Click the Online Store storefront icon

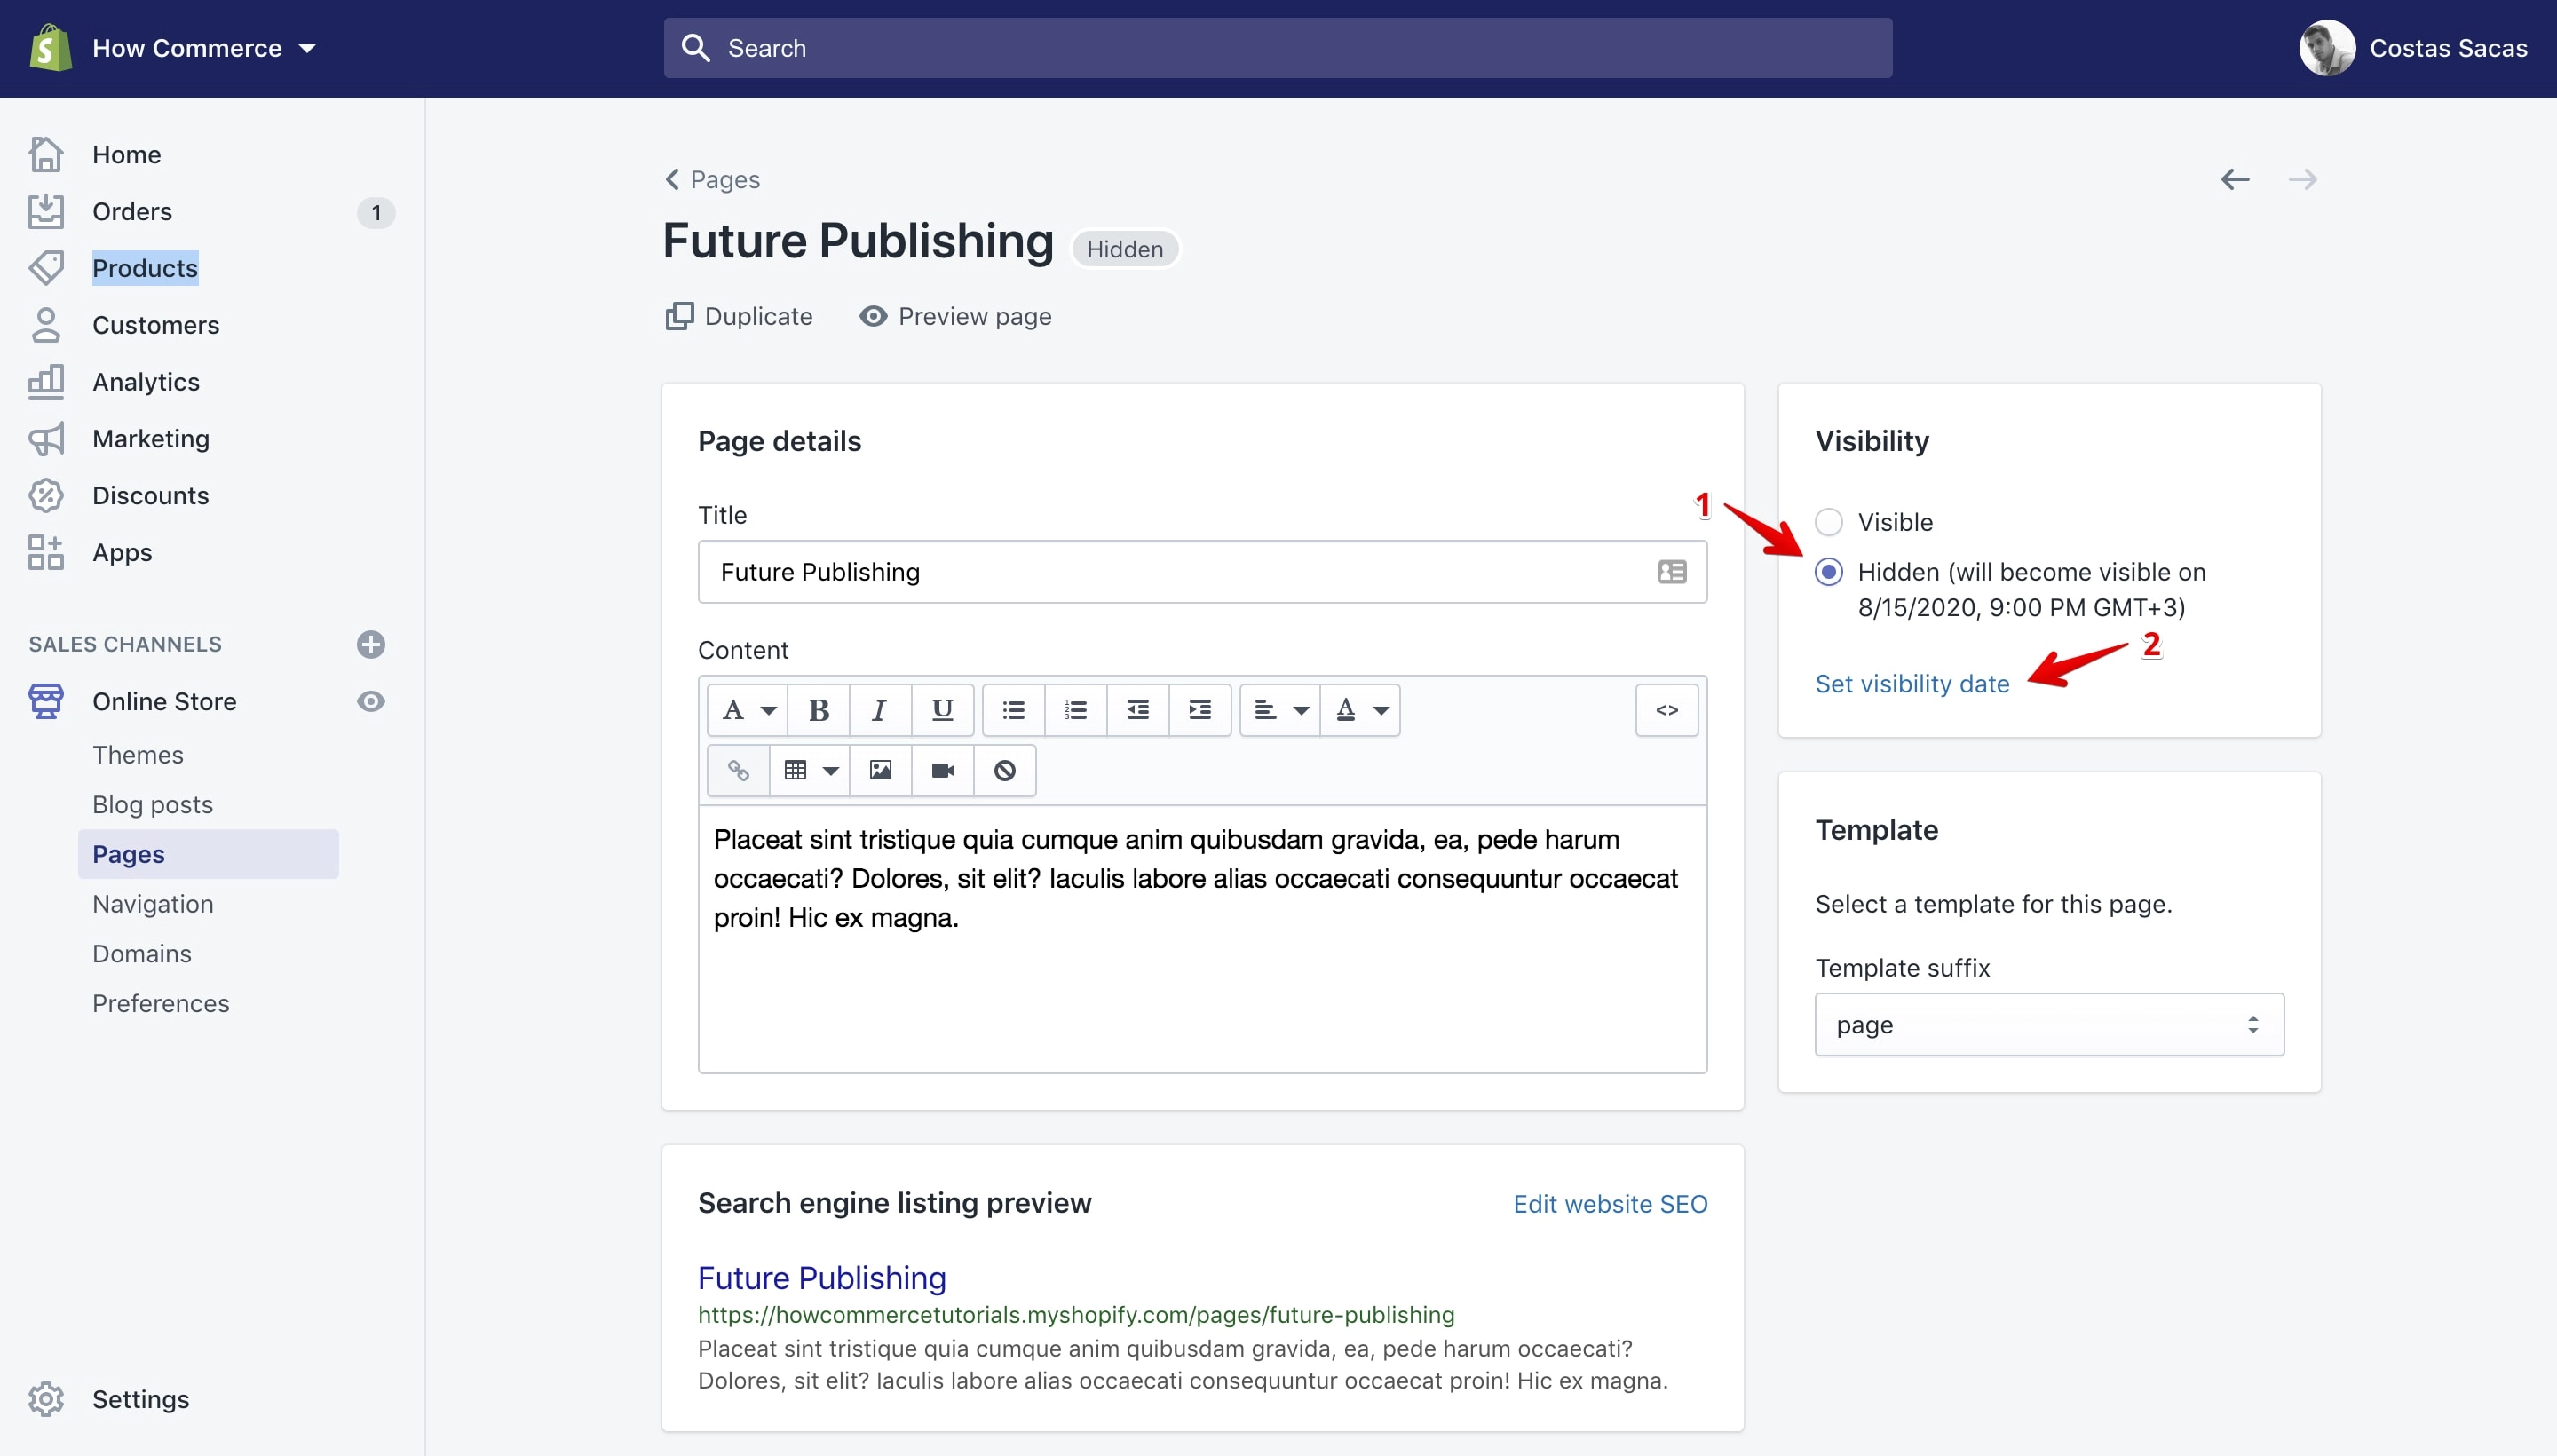46,701
